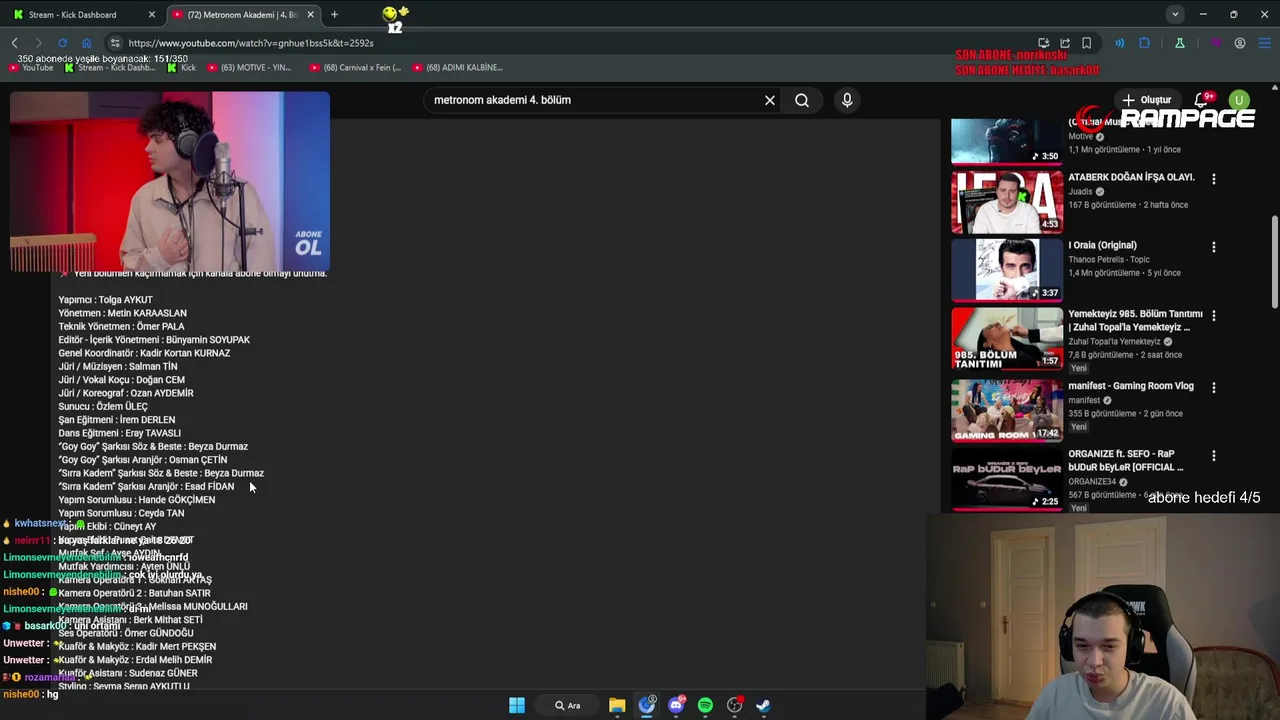Viewport: 1280px width, 720px height.
Task: Switch to Stream - Kick Dashboard tab
Action: [73, 15]
